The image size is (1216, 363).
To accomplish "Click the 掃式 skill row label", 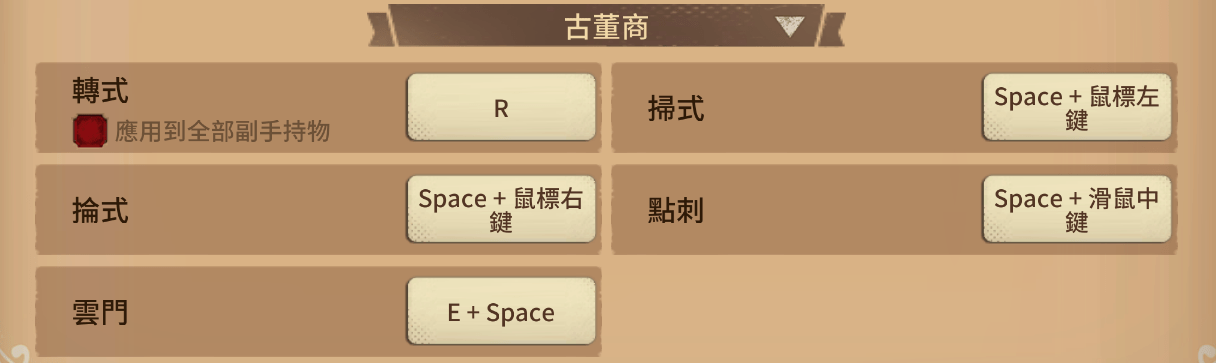I will click(x=676, y=108).
